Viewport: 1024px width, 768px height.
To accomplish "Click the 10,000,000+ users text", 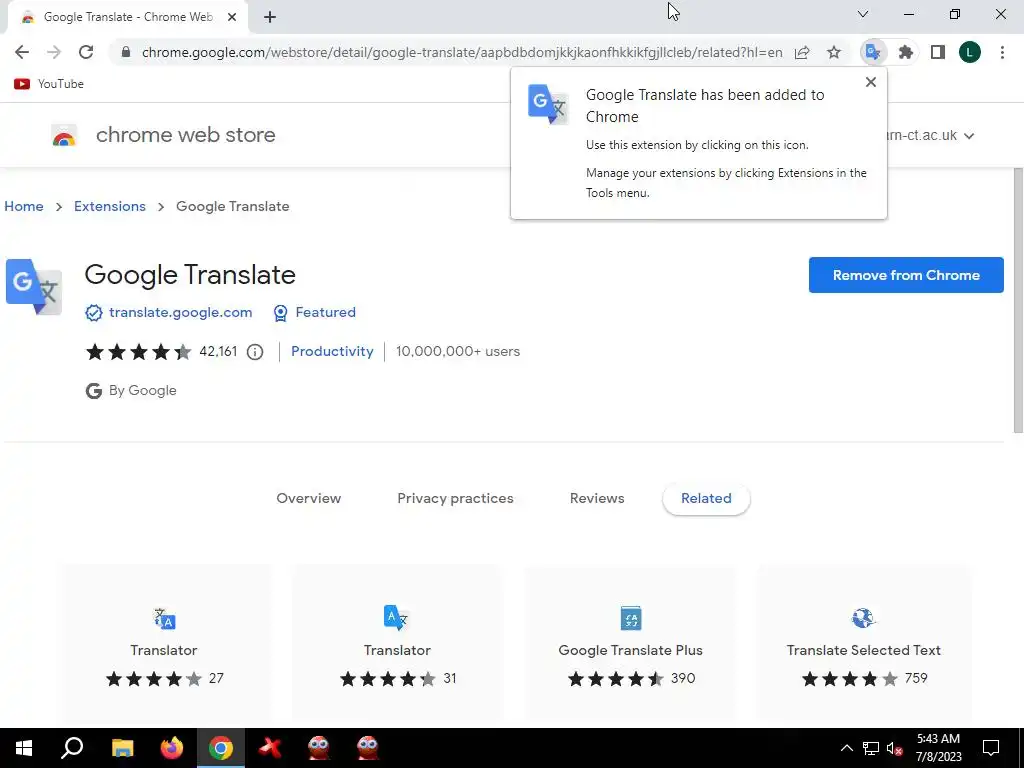I will [x=458, y=351].
